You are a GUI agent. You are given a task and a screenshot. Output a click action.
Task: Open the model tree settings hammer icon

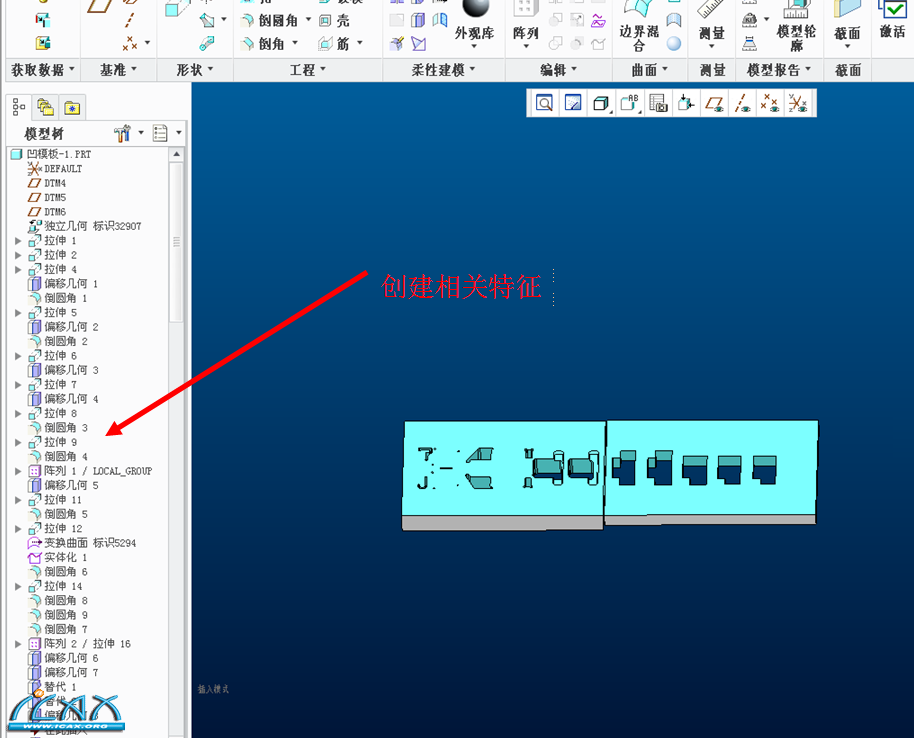click(122, 133)
